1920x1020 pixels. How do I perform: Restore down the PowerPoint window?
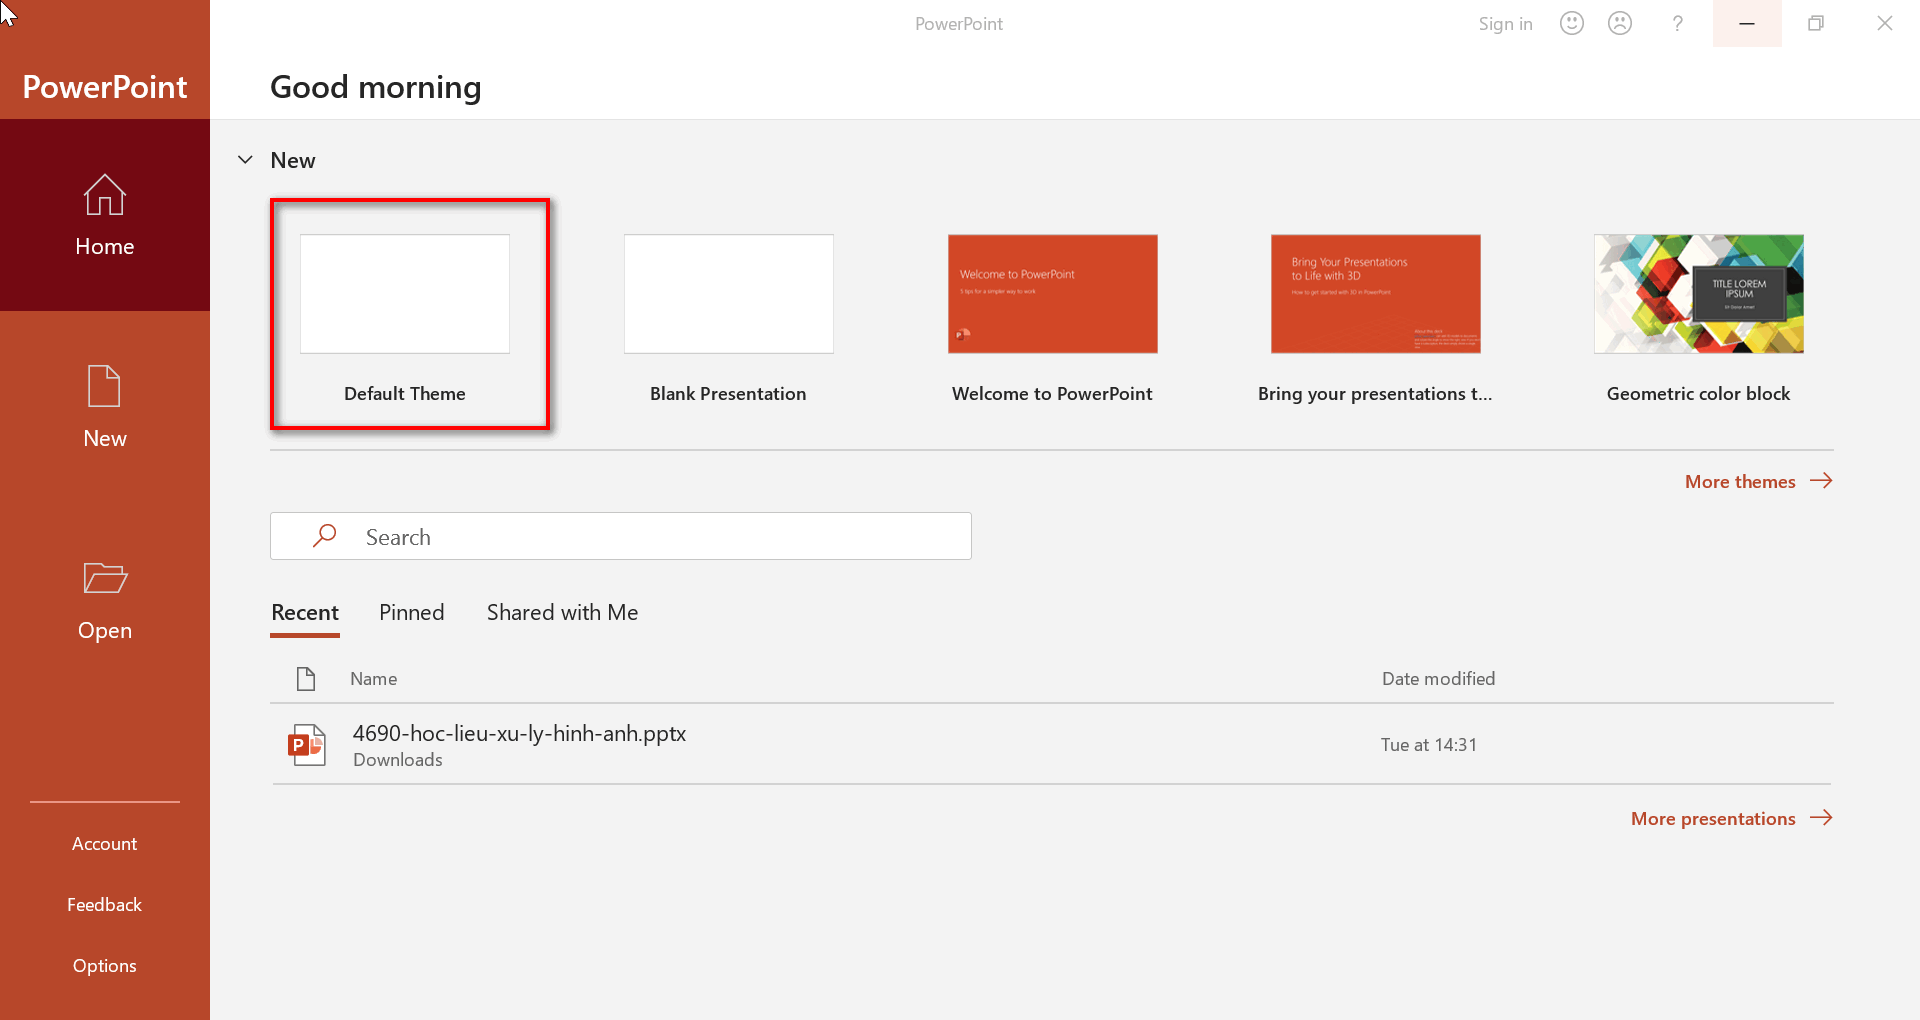1816,23
